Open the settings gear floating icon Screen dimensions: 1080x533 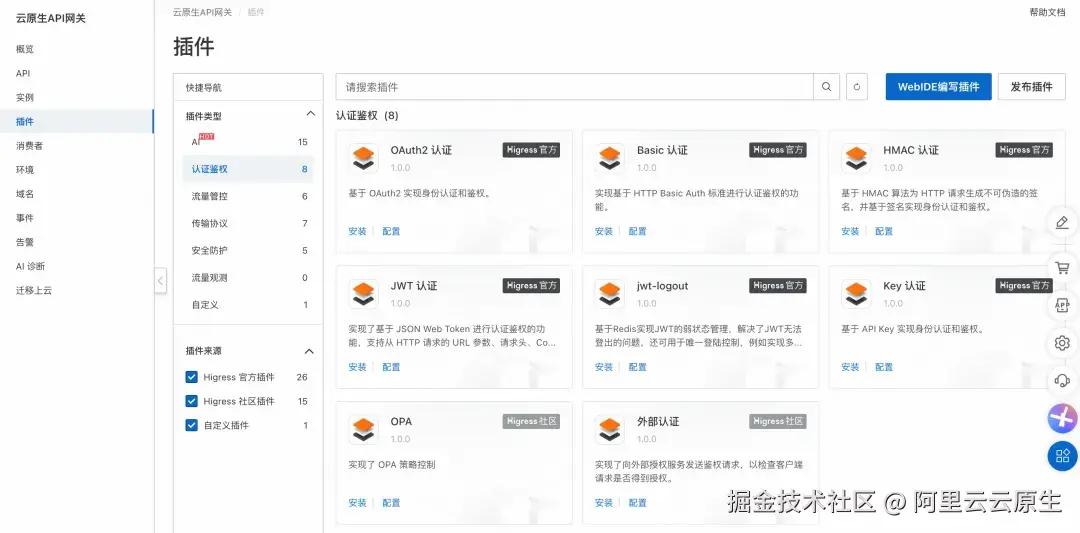1062,342
